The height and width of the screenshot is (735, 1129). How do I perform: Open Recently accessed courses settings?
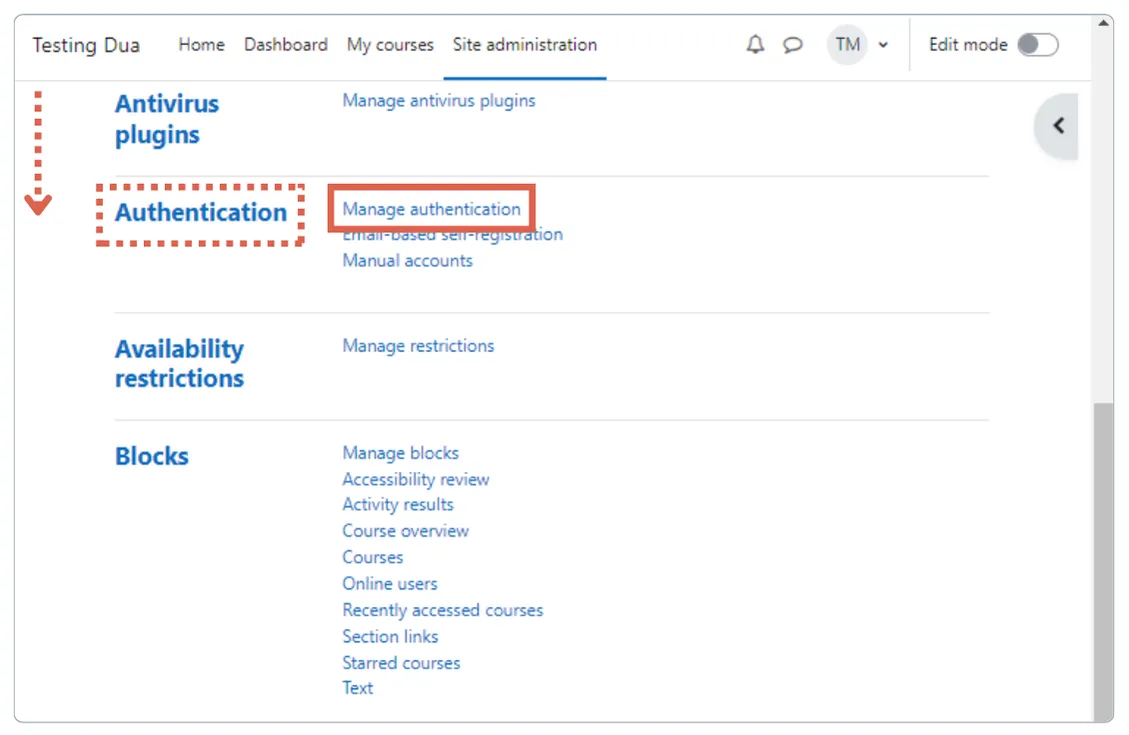pos(443,609)
